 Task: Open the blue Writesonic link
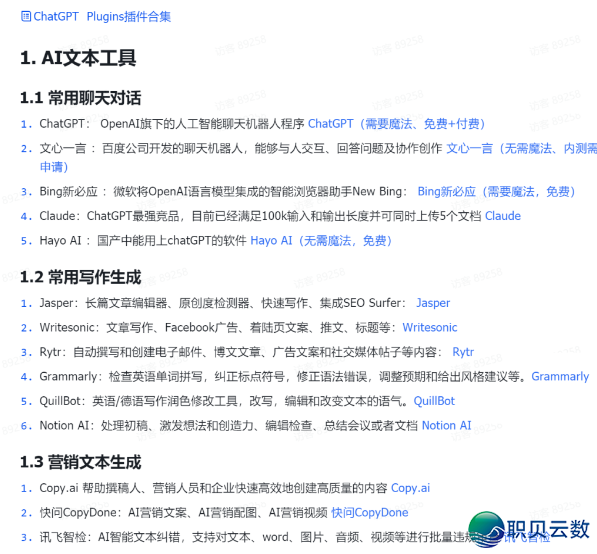click(x=430, y=327)
